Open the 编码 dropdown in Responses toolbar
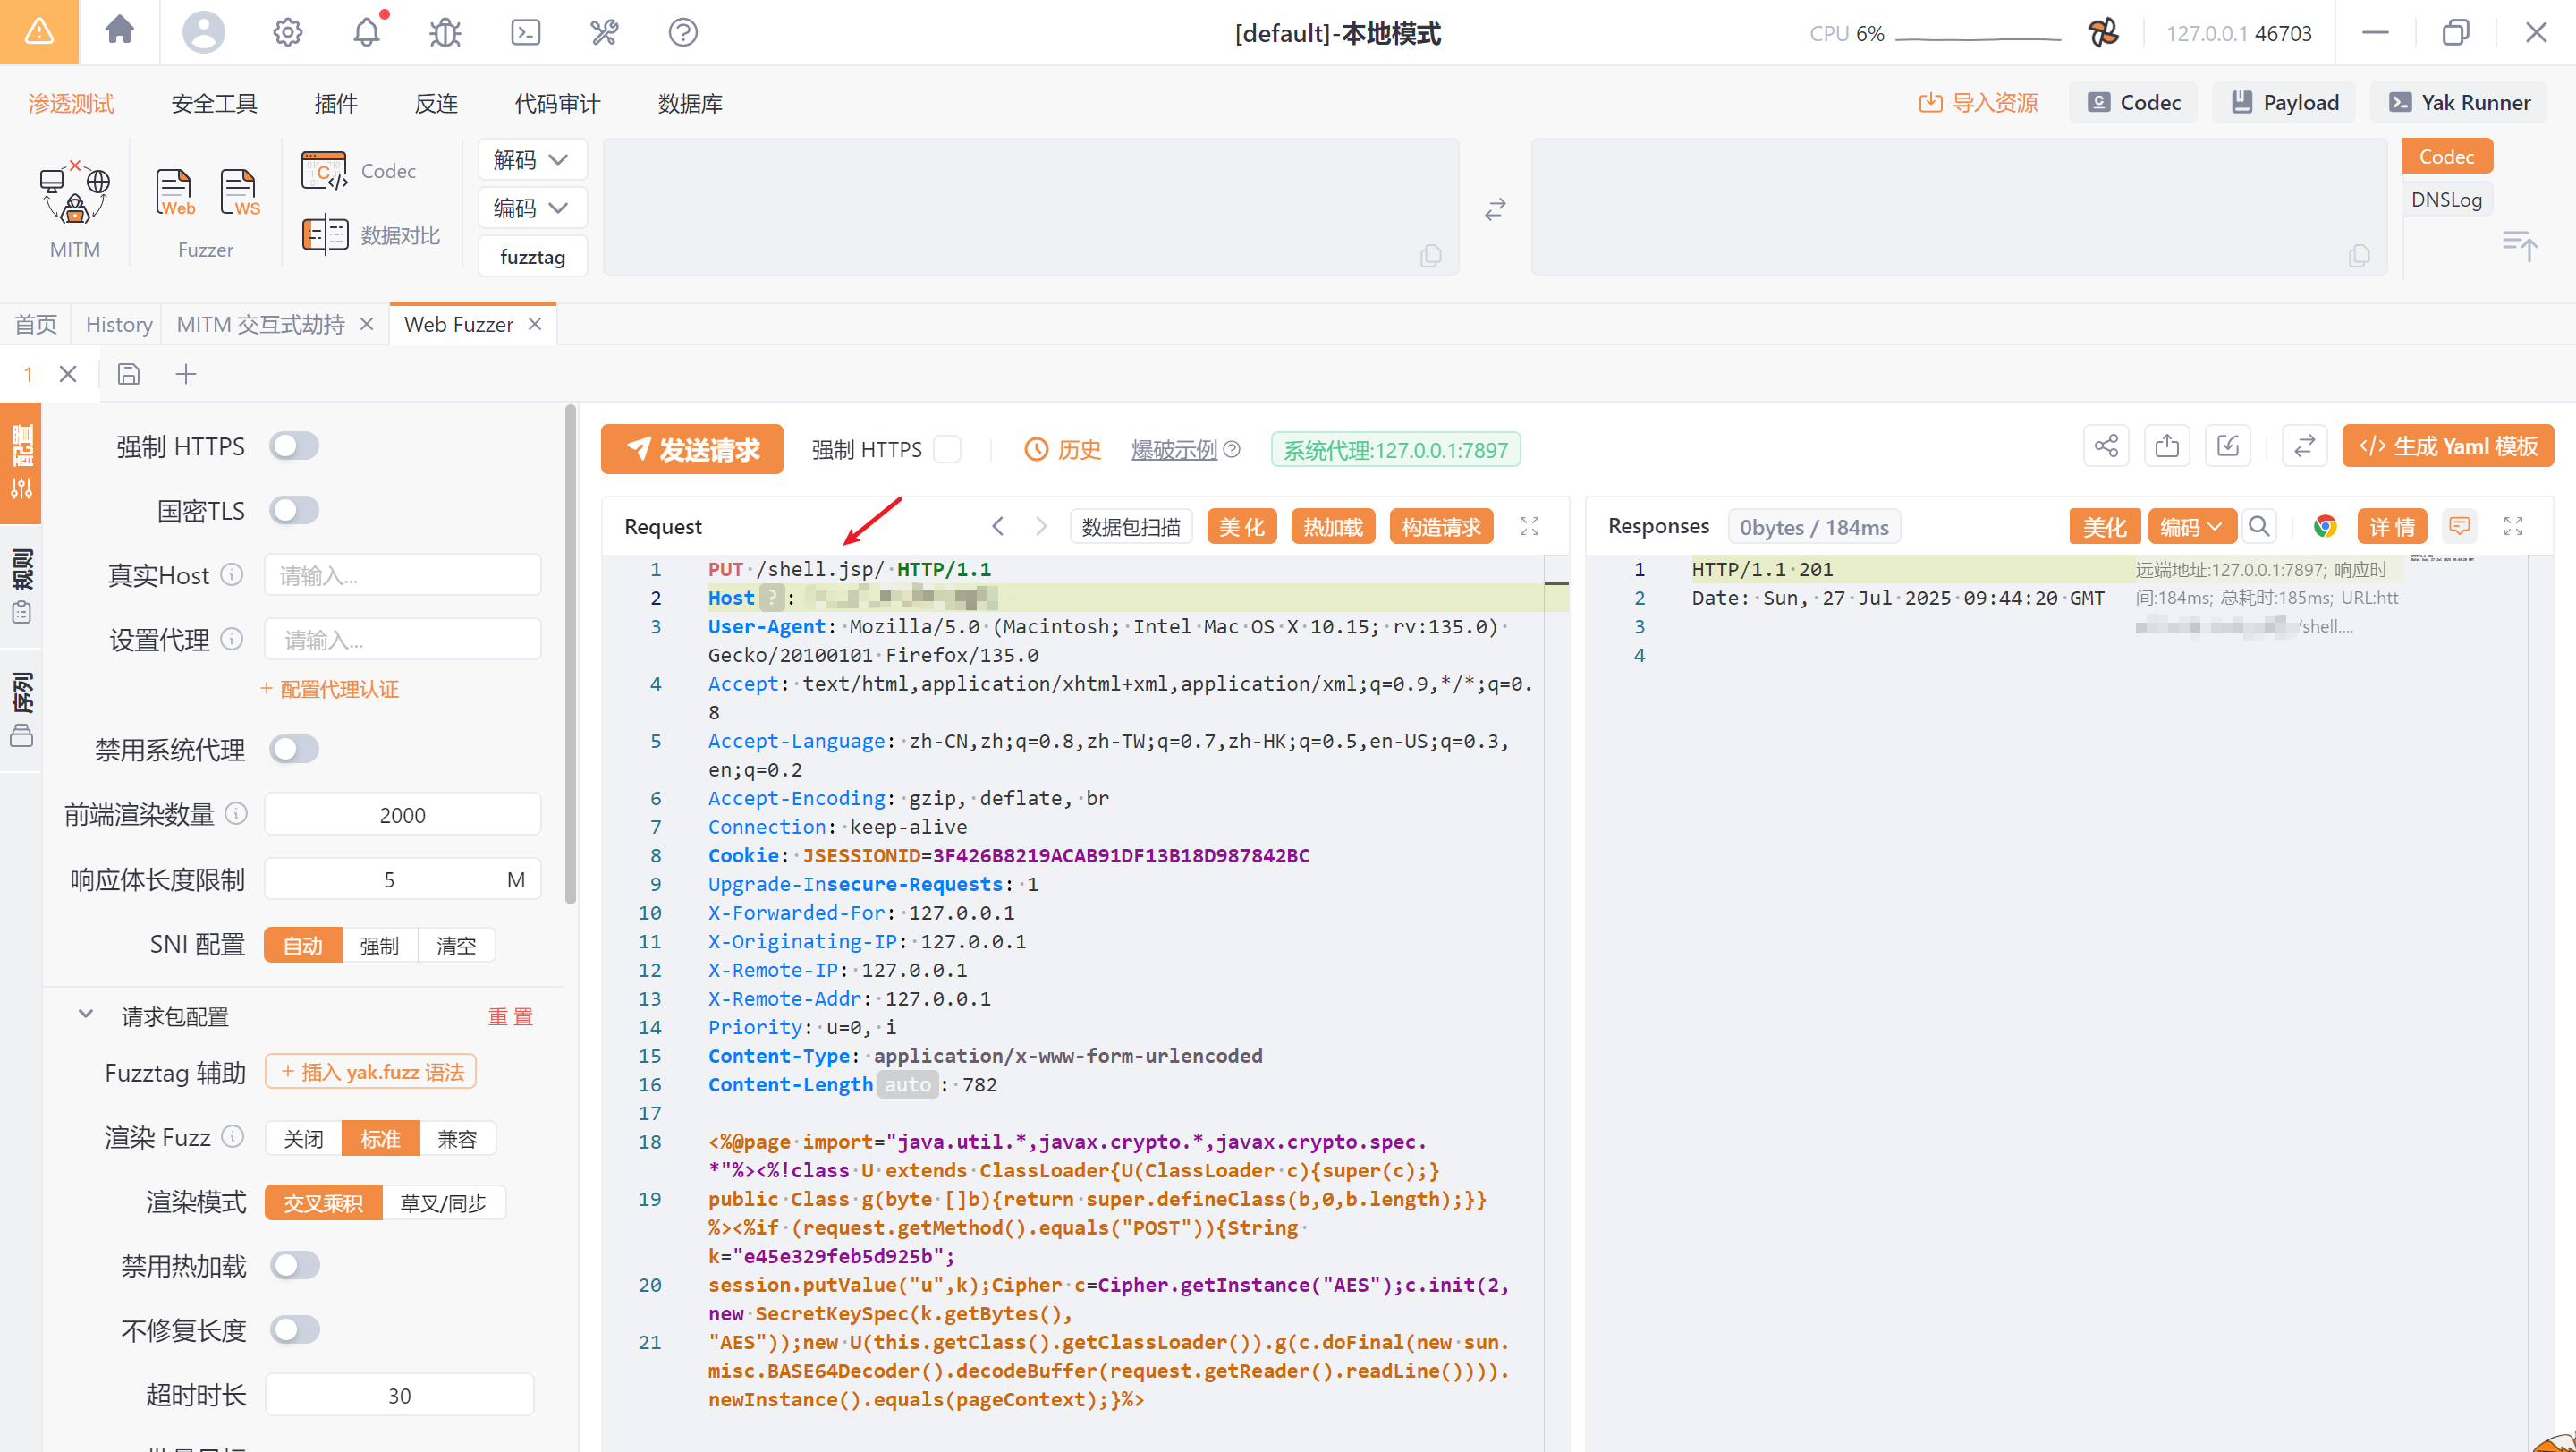This screenshot has width=2576, height=1452. (x=2191, y=526)
